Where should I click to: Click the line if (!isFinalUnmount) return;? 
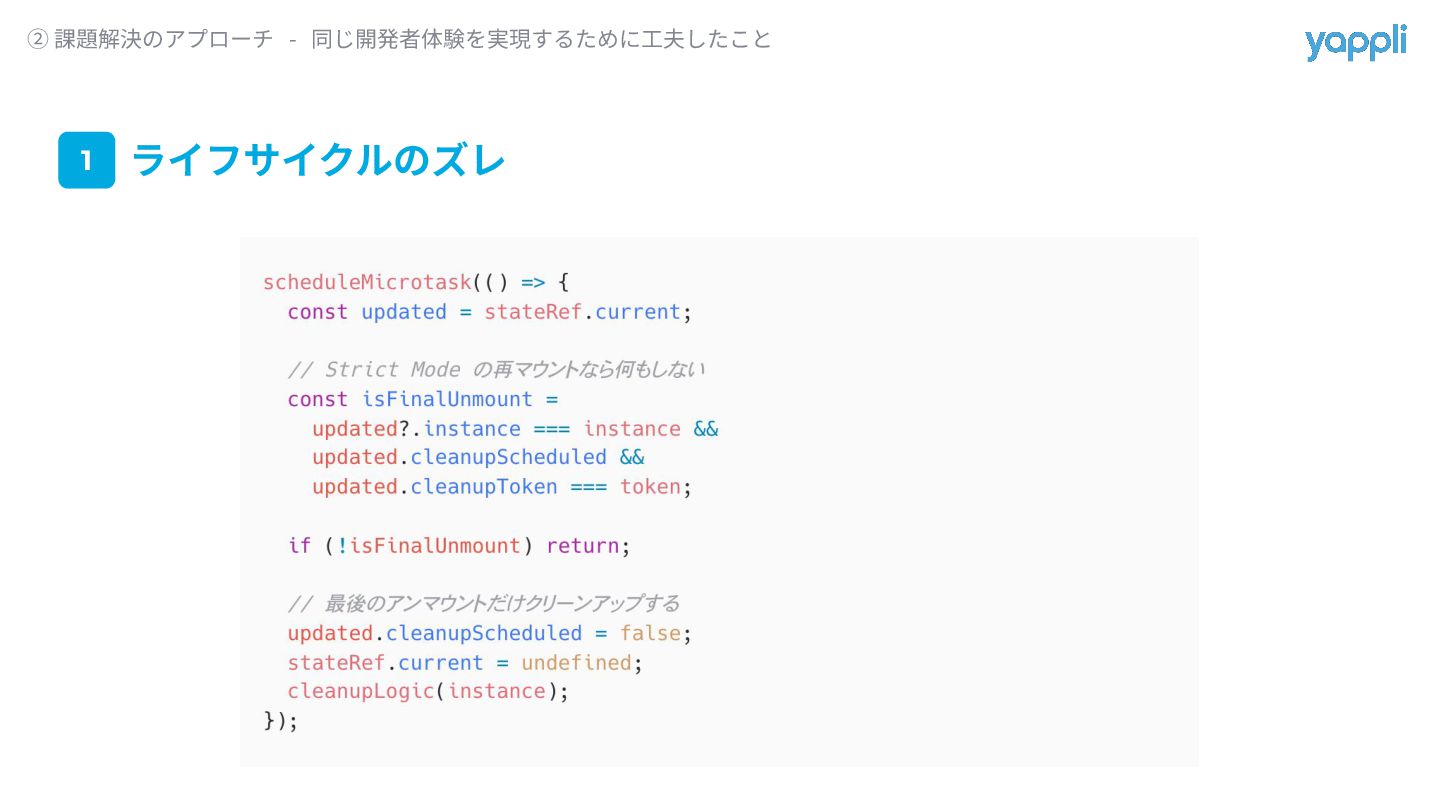[x=460, y=546]
